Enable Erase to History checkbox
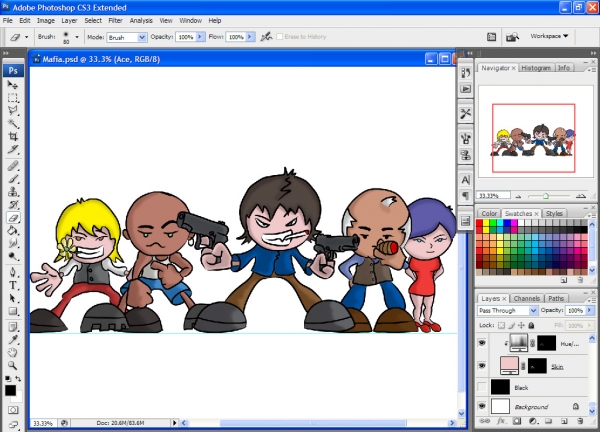The image size is (600, 432). (x=280, y=37)
